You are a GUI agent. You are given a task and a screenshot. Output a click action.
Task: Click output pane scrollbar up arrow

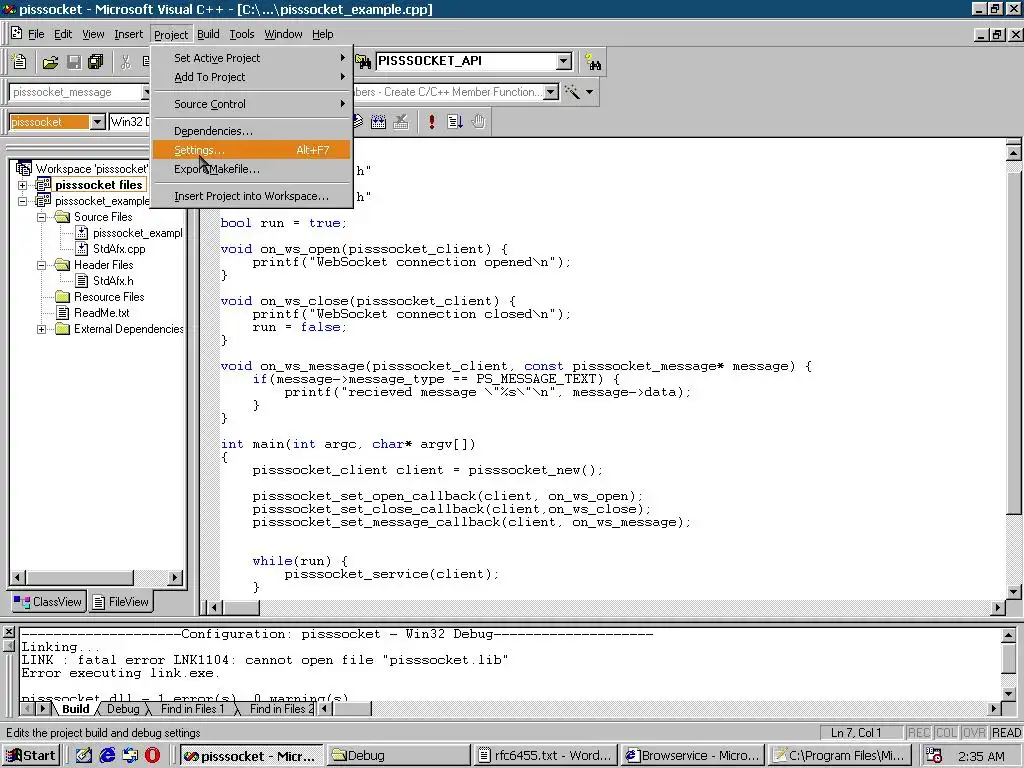(1008, 635)
